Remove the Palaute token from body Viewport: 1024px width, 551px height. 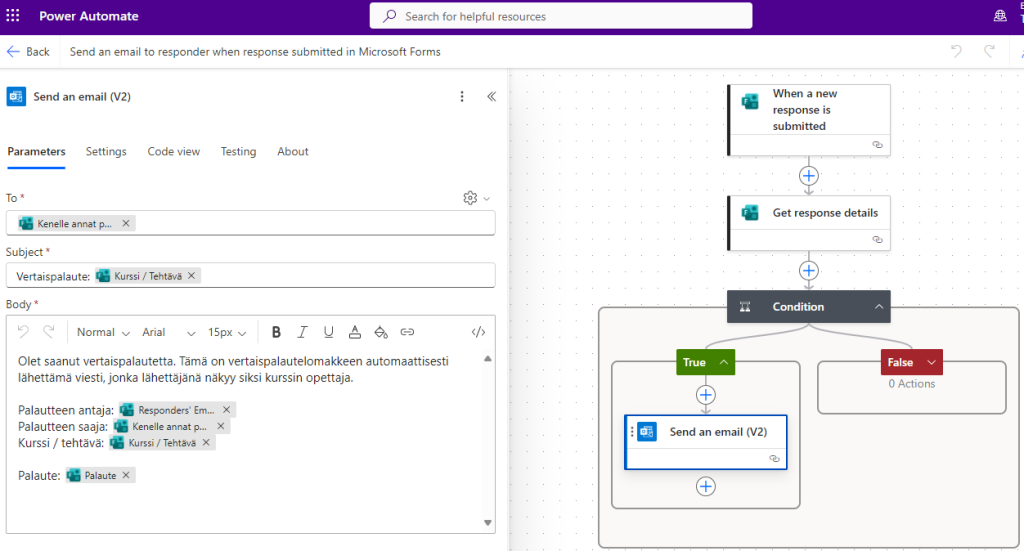126,476
